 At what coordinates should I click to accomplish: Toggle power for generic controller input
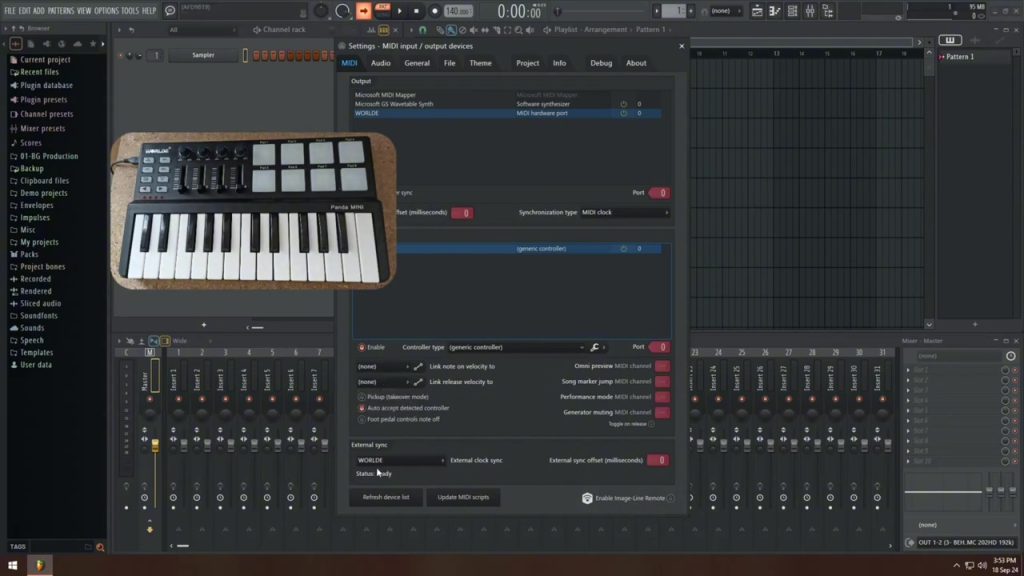[x=624, y=249]
